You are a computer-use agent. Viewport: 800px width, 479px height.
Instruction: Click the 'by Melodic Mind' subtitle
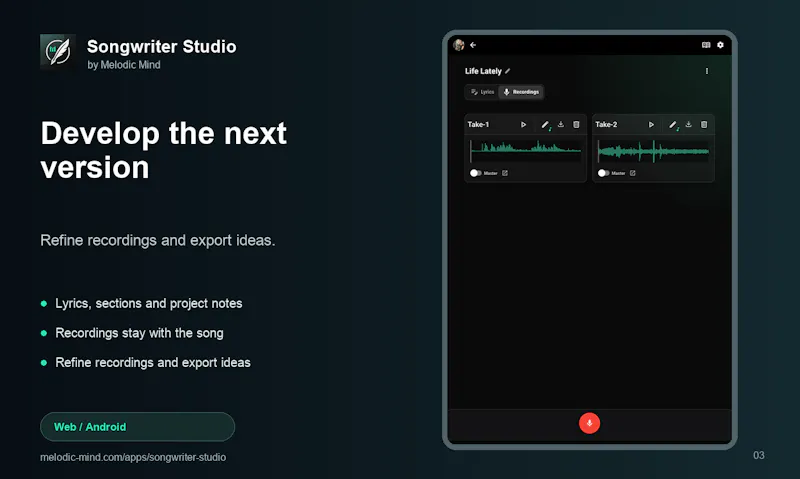[x=123, y=65]
